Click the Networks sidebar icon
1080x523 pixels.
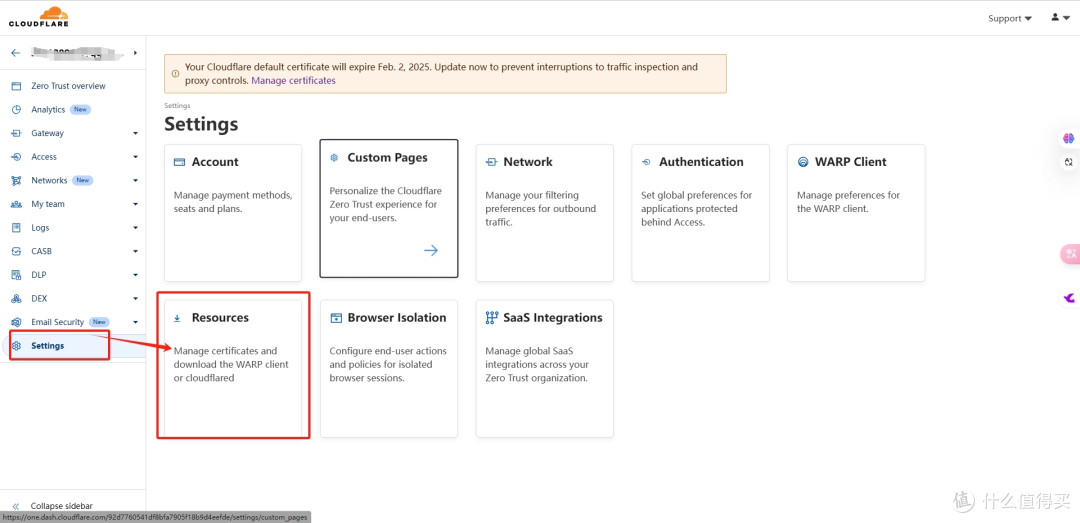[17, 181]
